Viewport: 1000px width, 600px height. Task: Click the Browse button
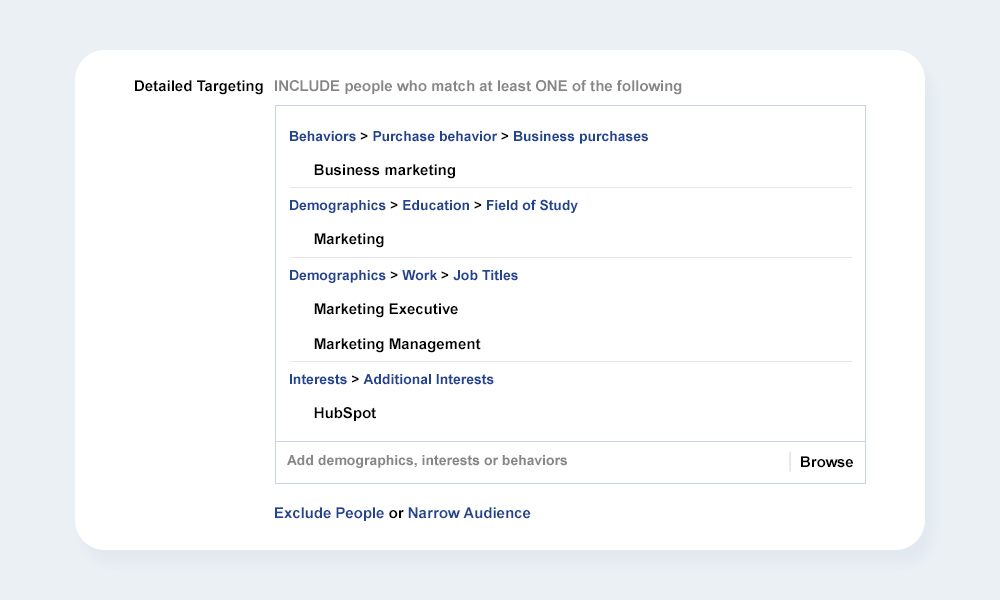827,462
